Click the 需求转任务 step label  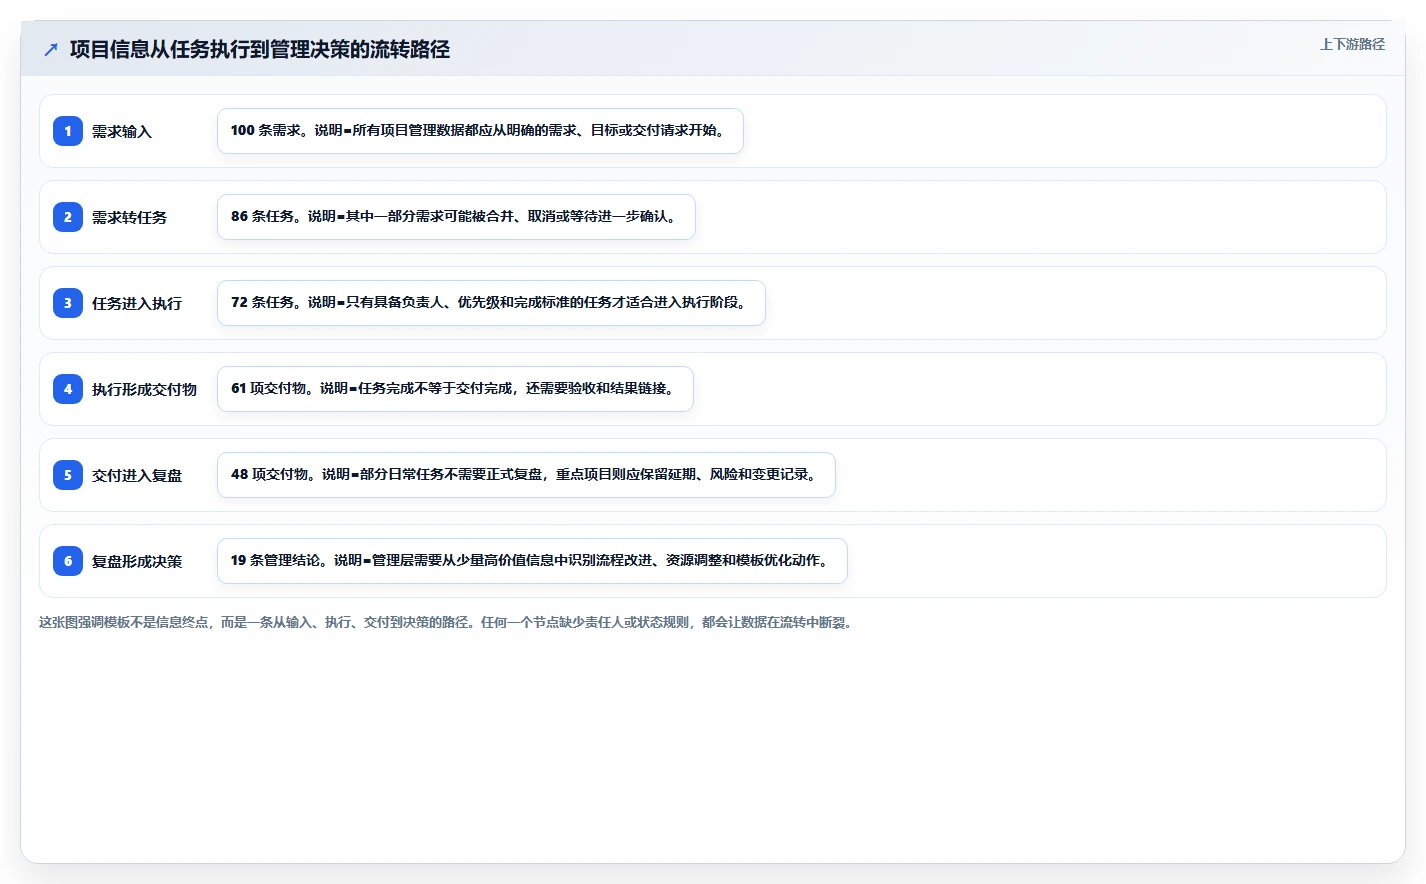point(129,218)
